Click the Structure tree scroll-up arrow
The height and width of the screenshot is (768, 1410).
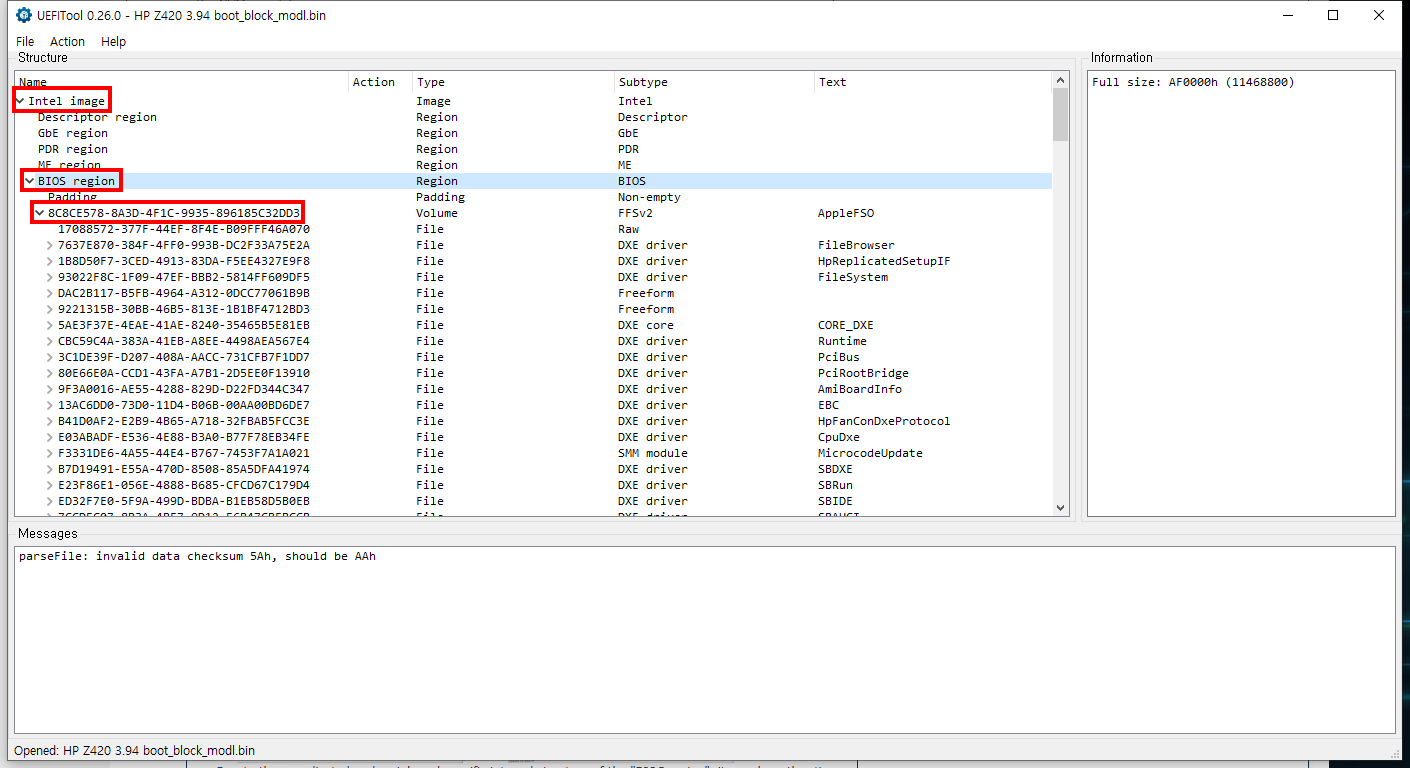[1061, 80]
